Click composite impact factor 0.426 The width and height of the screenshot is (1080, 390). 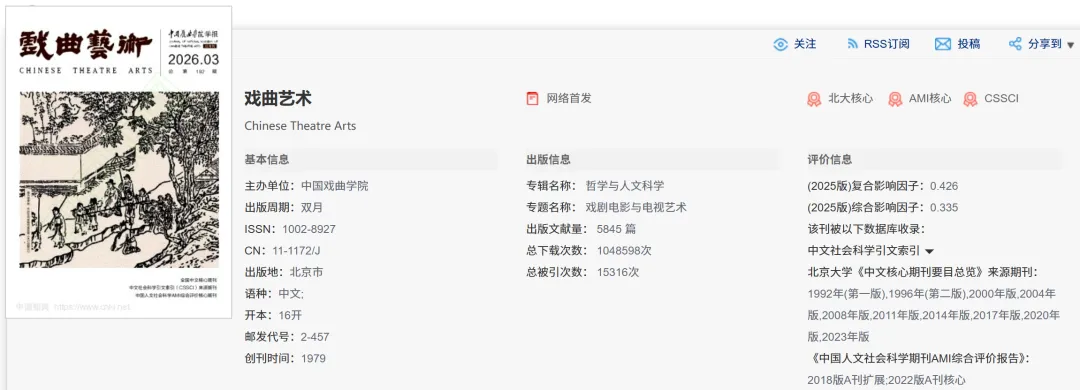click(x=944, y=186)
